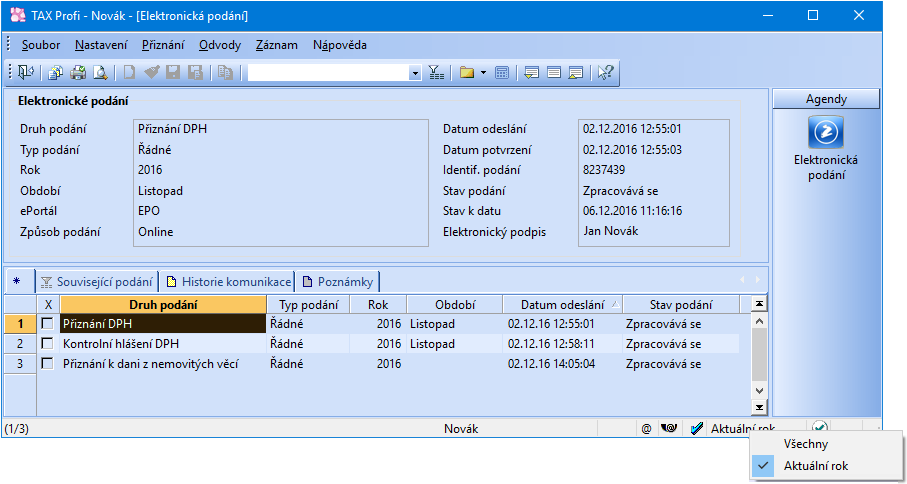Screen dimensions: 907x484
Task: Click the list icon with the down arrow
Action: pyautogui.click(x=532, y=72)
